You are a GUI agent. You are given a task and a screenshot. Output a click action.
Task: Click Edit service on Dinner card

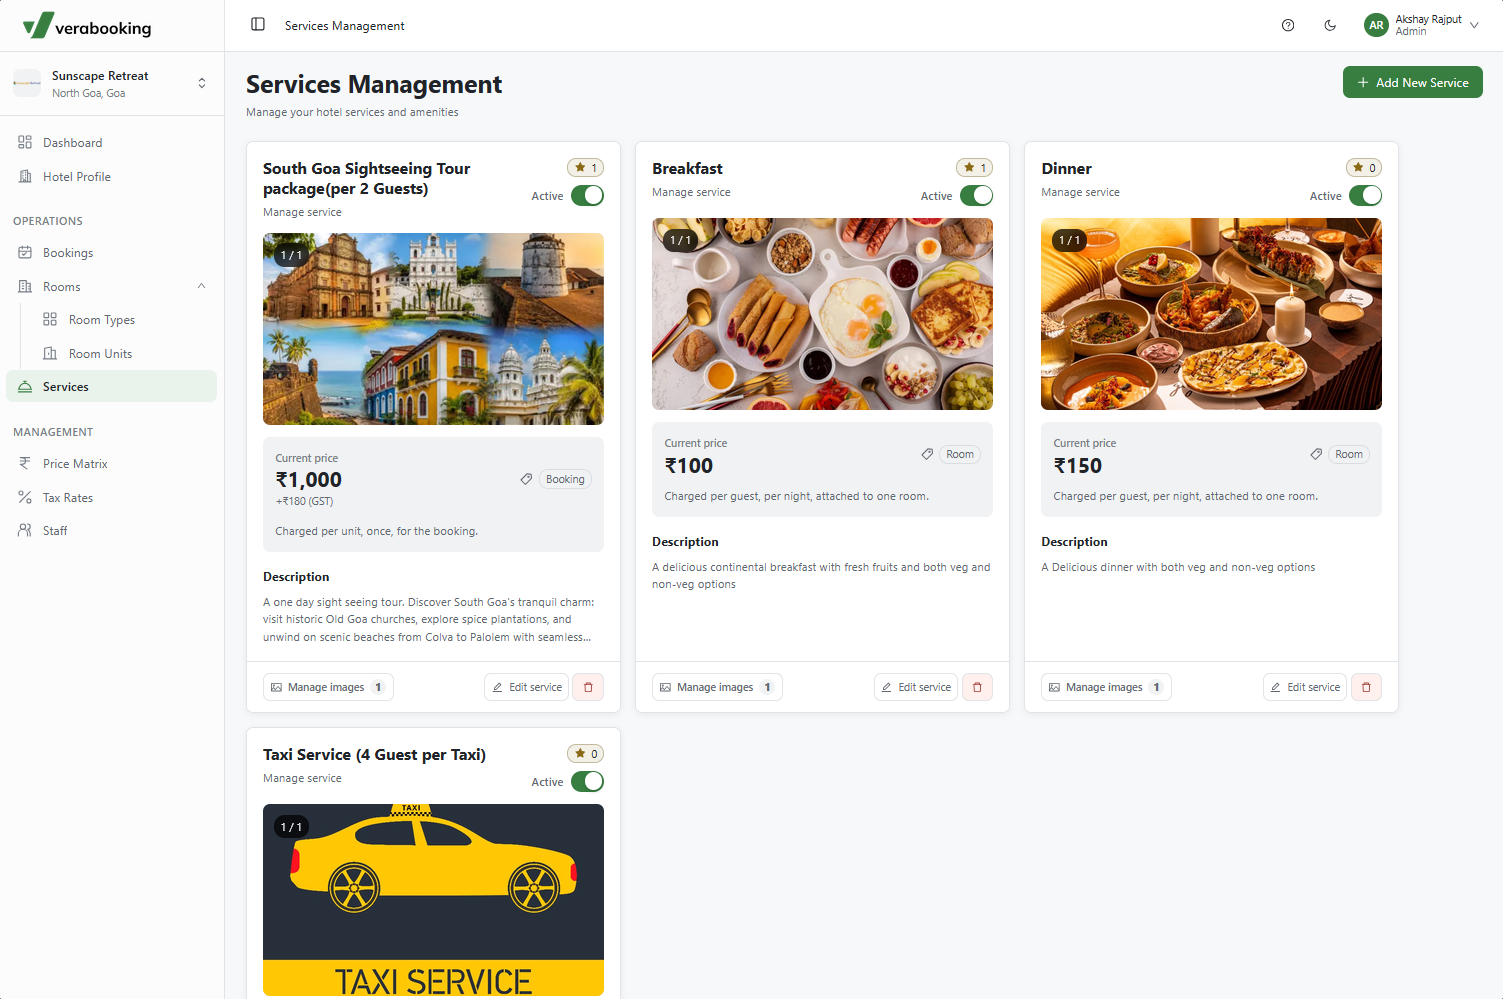coord(1305,687)
